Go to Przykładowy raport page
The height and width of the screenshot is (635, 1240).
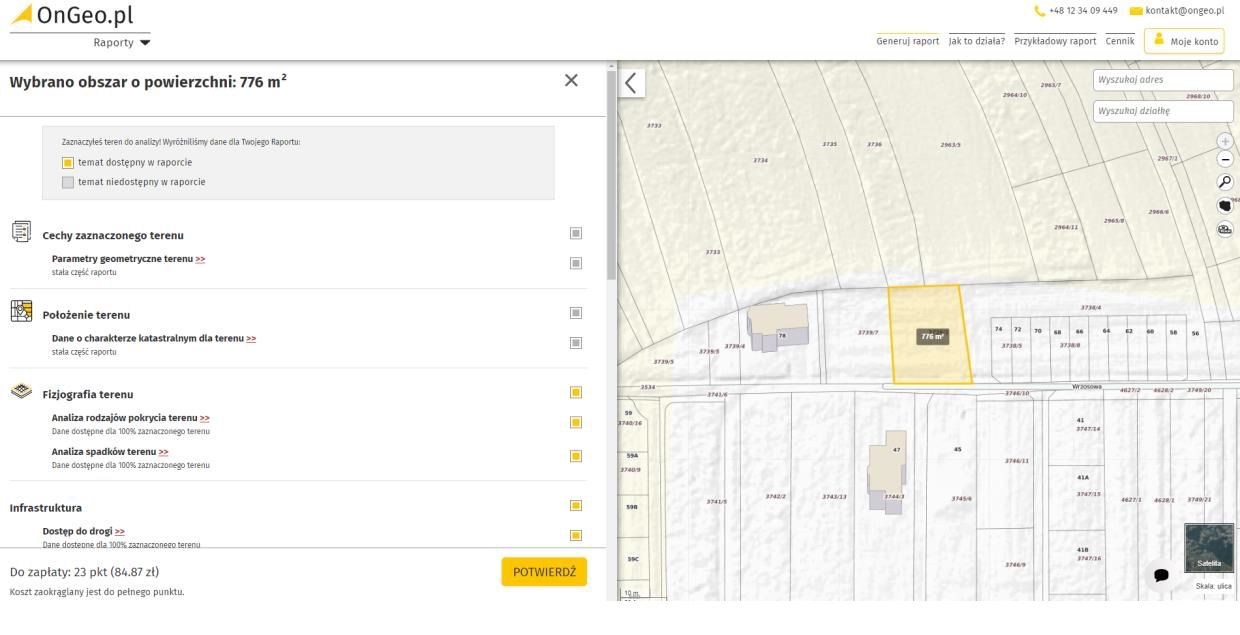tap(1056, 41)
